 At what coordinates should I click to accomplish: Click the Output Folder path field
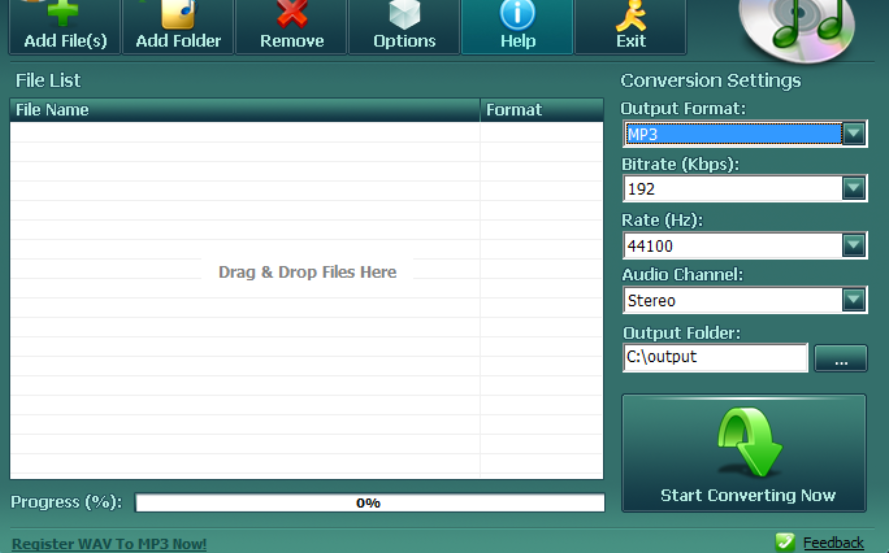point(714,357)
